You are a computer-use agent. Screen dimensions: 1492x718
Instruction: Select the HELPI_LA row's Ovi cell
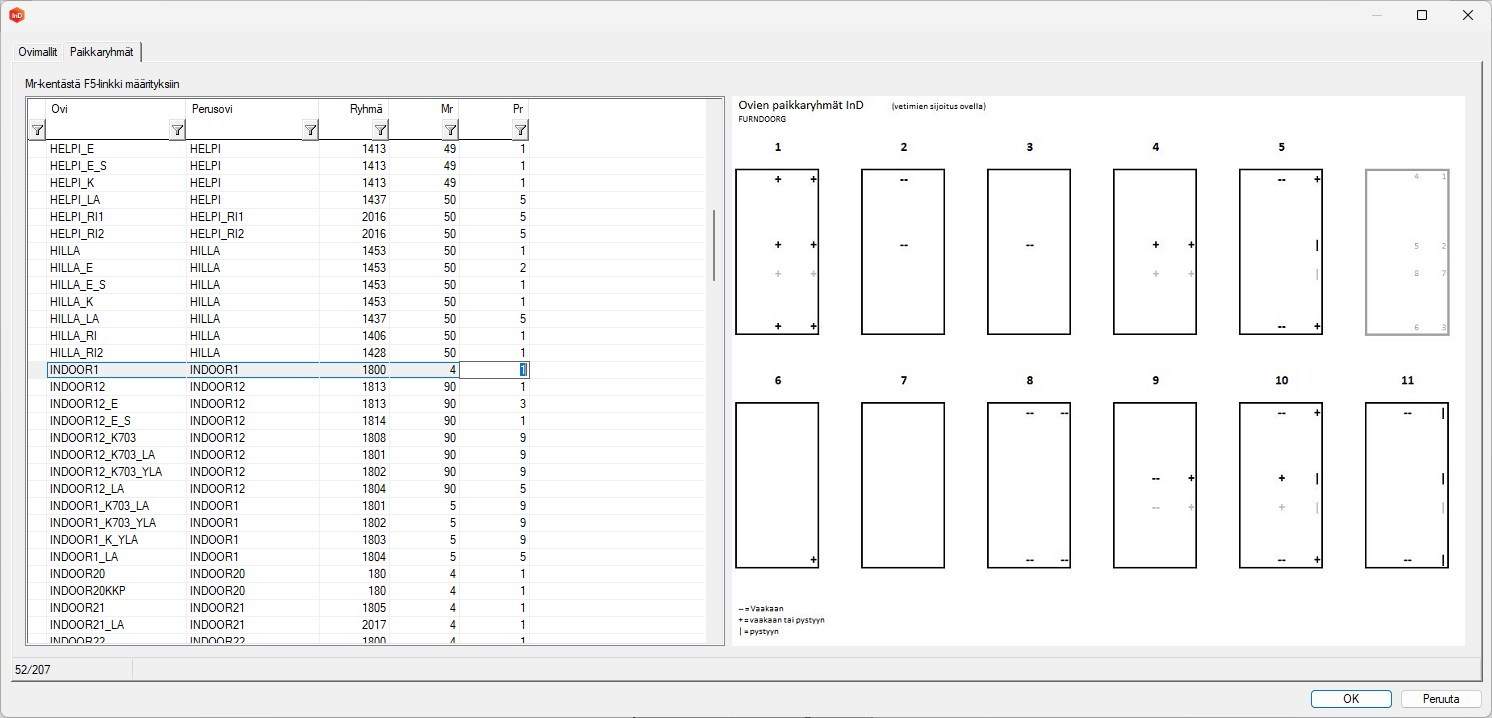pyautogui.click(x=117, y=200)
